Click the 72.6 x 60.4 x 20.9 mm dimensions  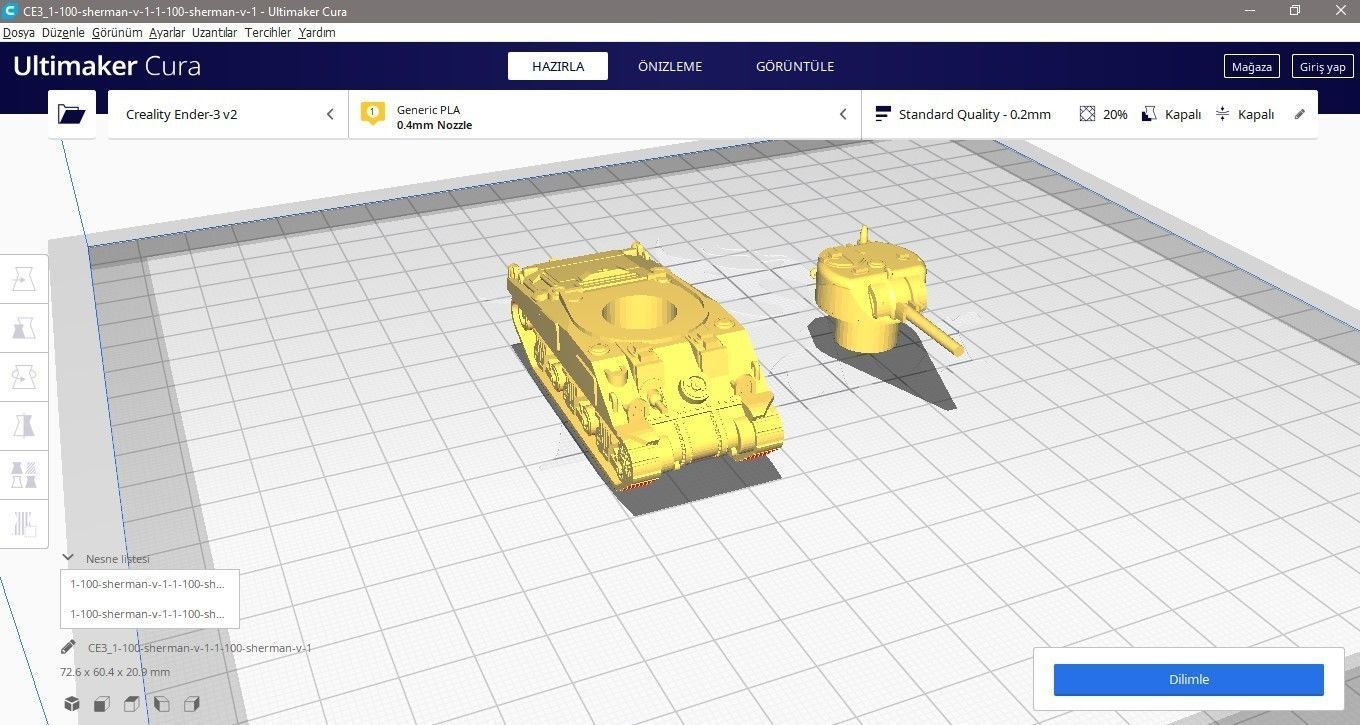(x=115, y=672)
